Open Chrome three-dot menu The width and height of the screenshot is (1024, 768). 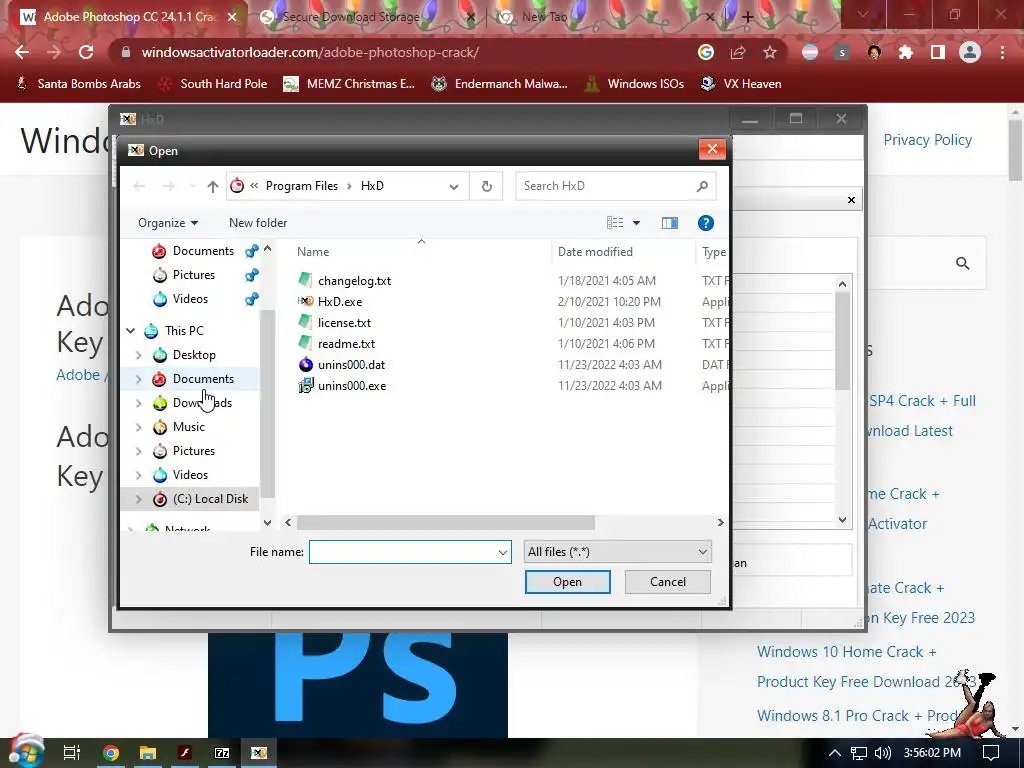[1002, 52]
